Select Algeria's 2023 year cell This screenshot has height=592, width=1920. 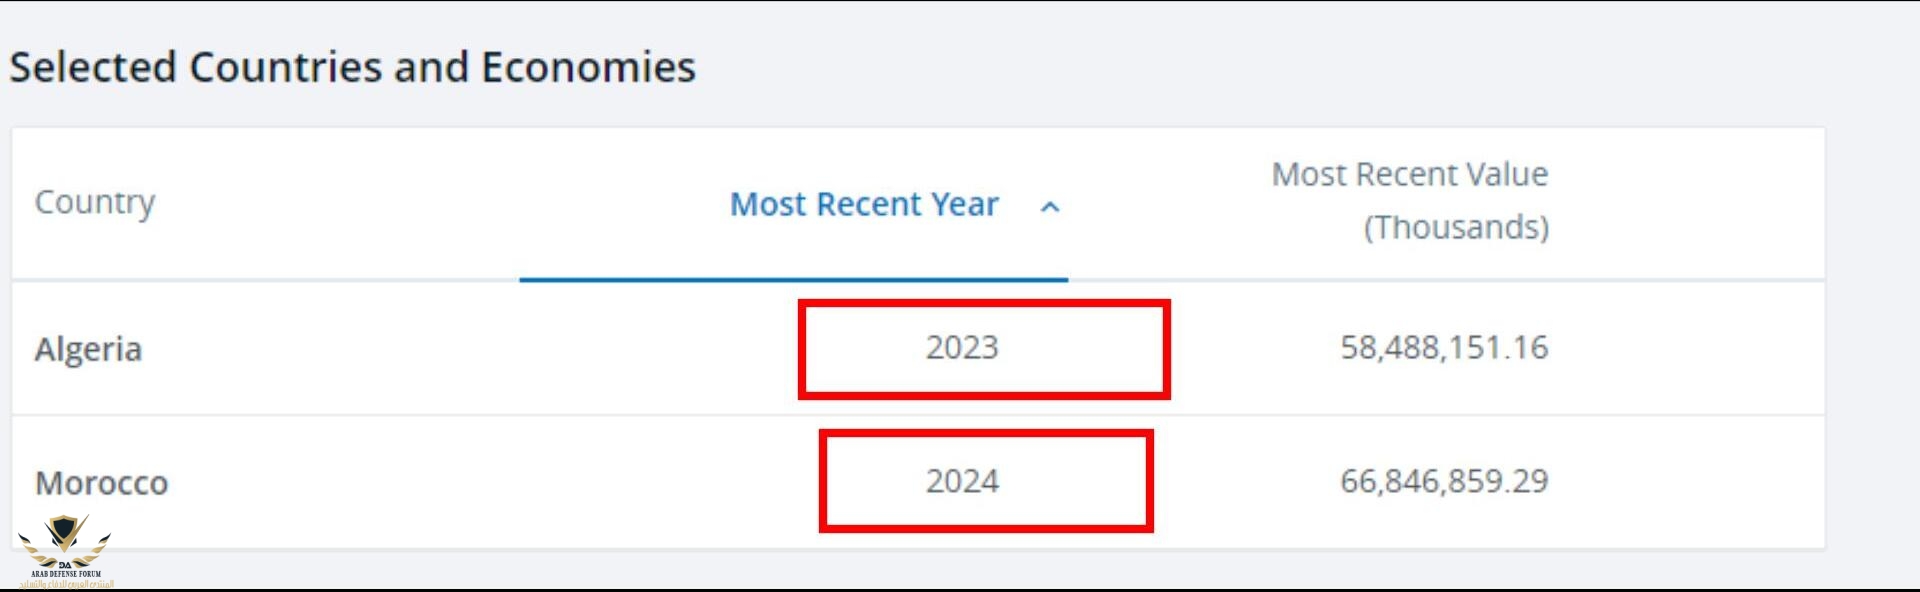coord(962,347)
